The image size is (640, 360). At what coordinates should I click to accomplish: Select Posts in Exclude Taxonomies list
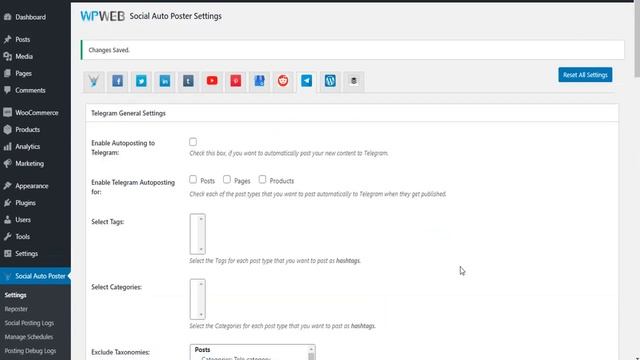coord(202,350)
